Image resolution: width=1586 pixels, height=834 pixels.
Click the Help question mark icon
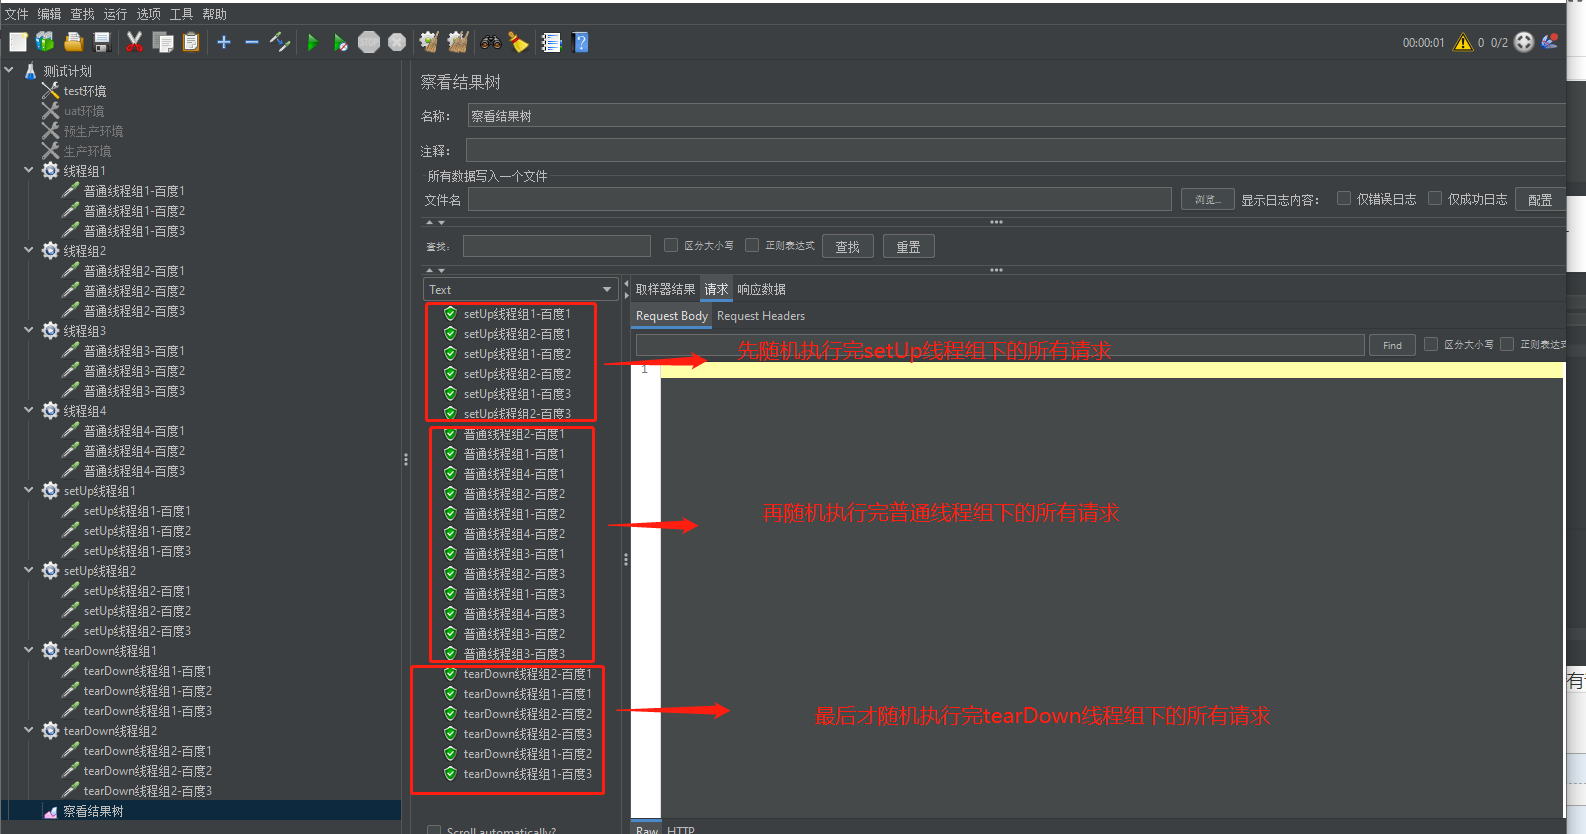click(581, 42)
